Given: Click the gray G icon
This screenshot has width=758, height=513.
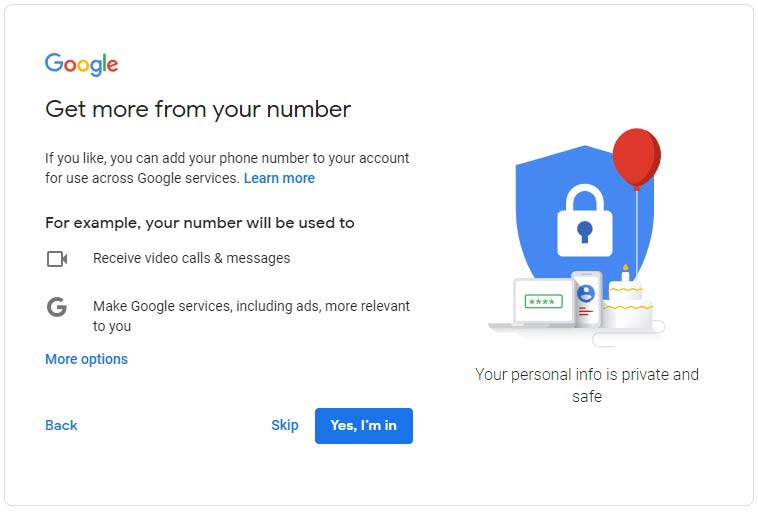Looking at the screenshot, I should pos(57,307).
